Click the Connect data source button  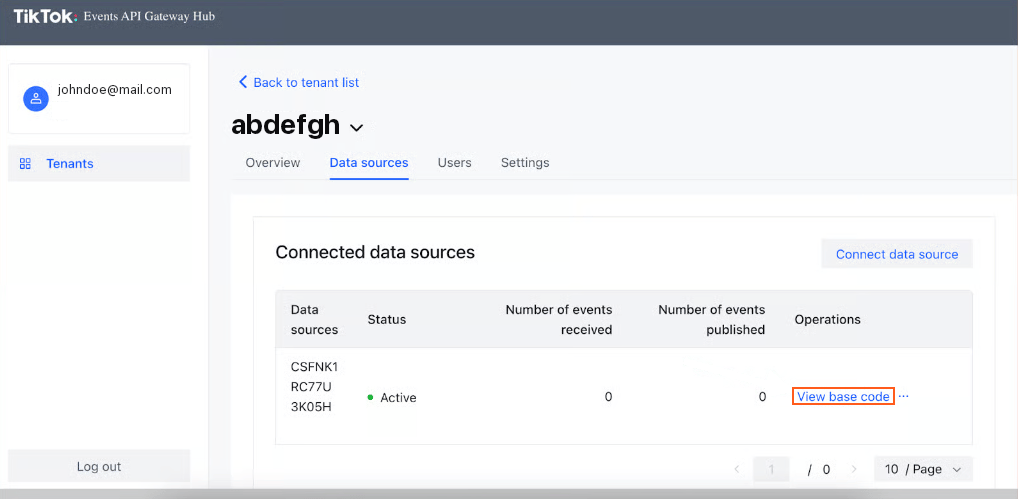point(897,254)
